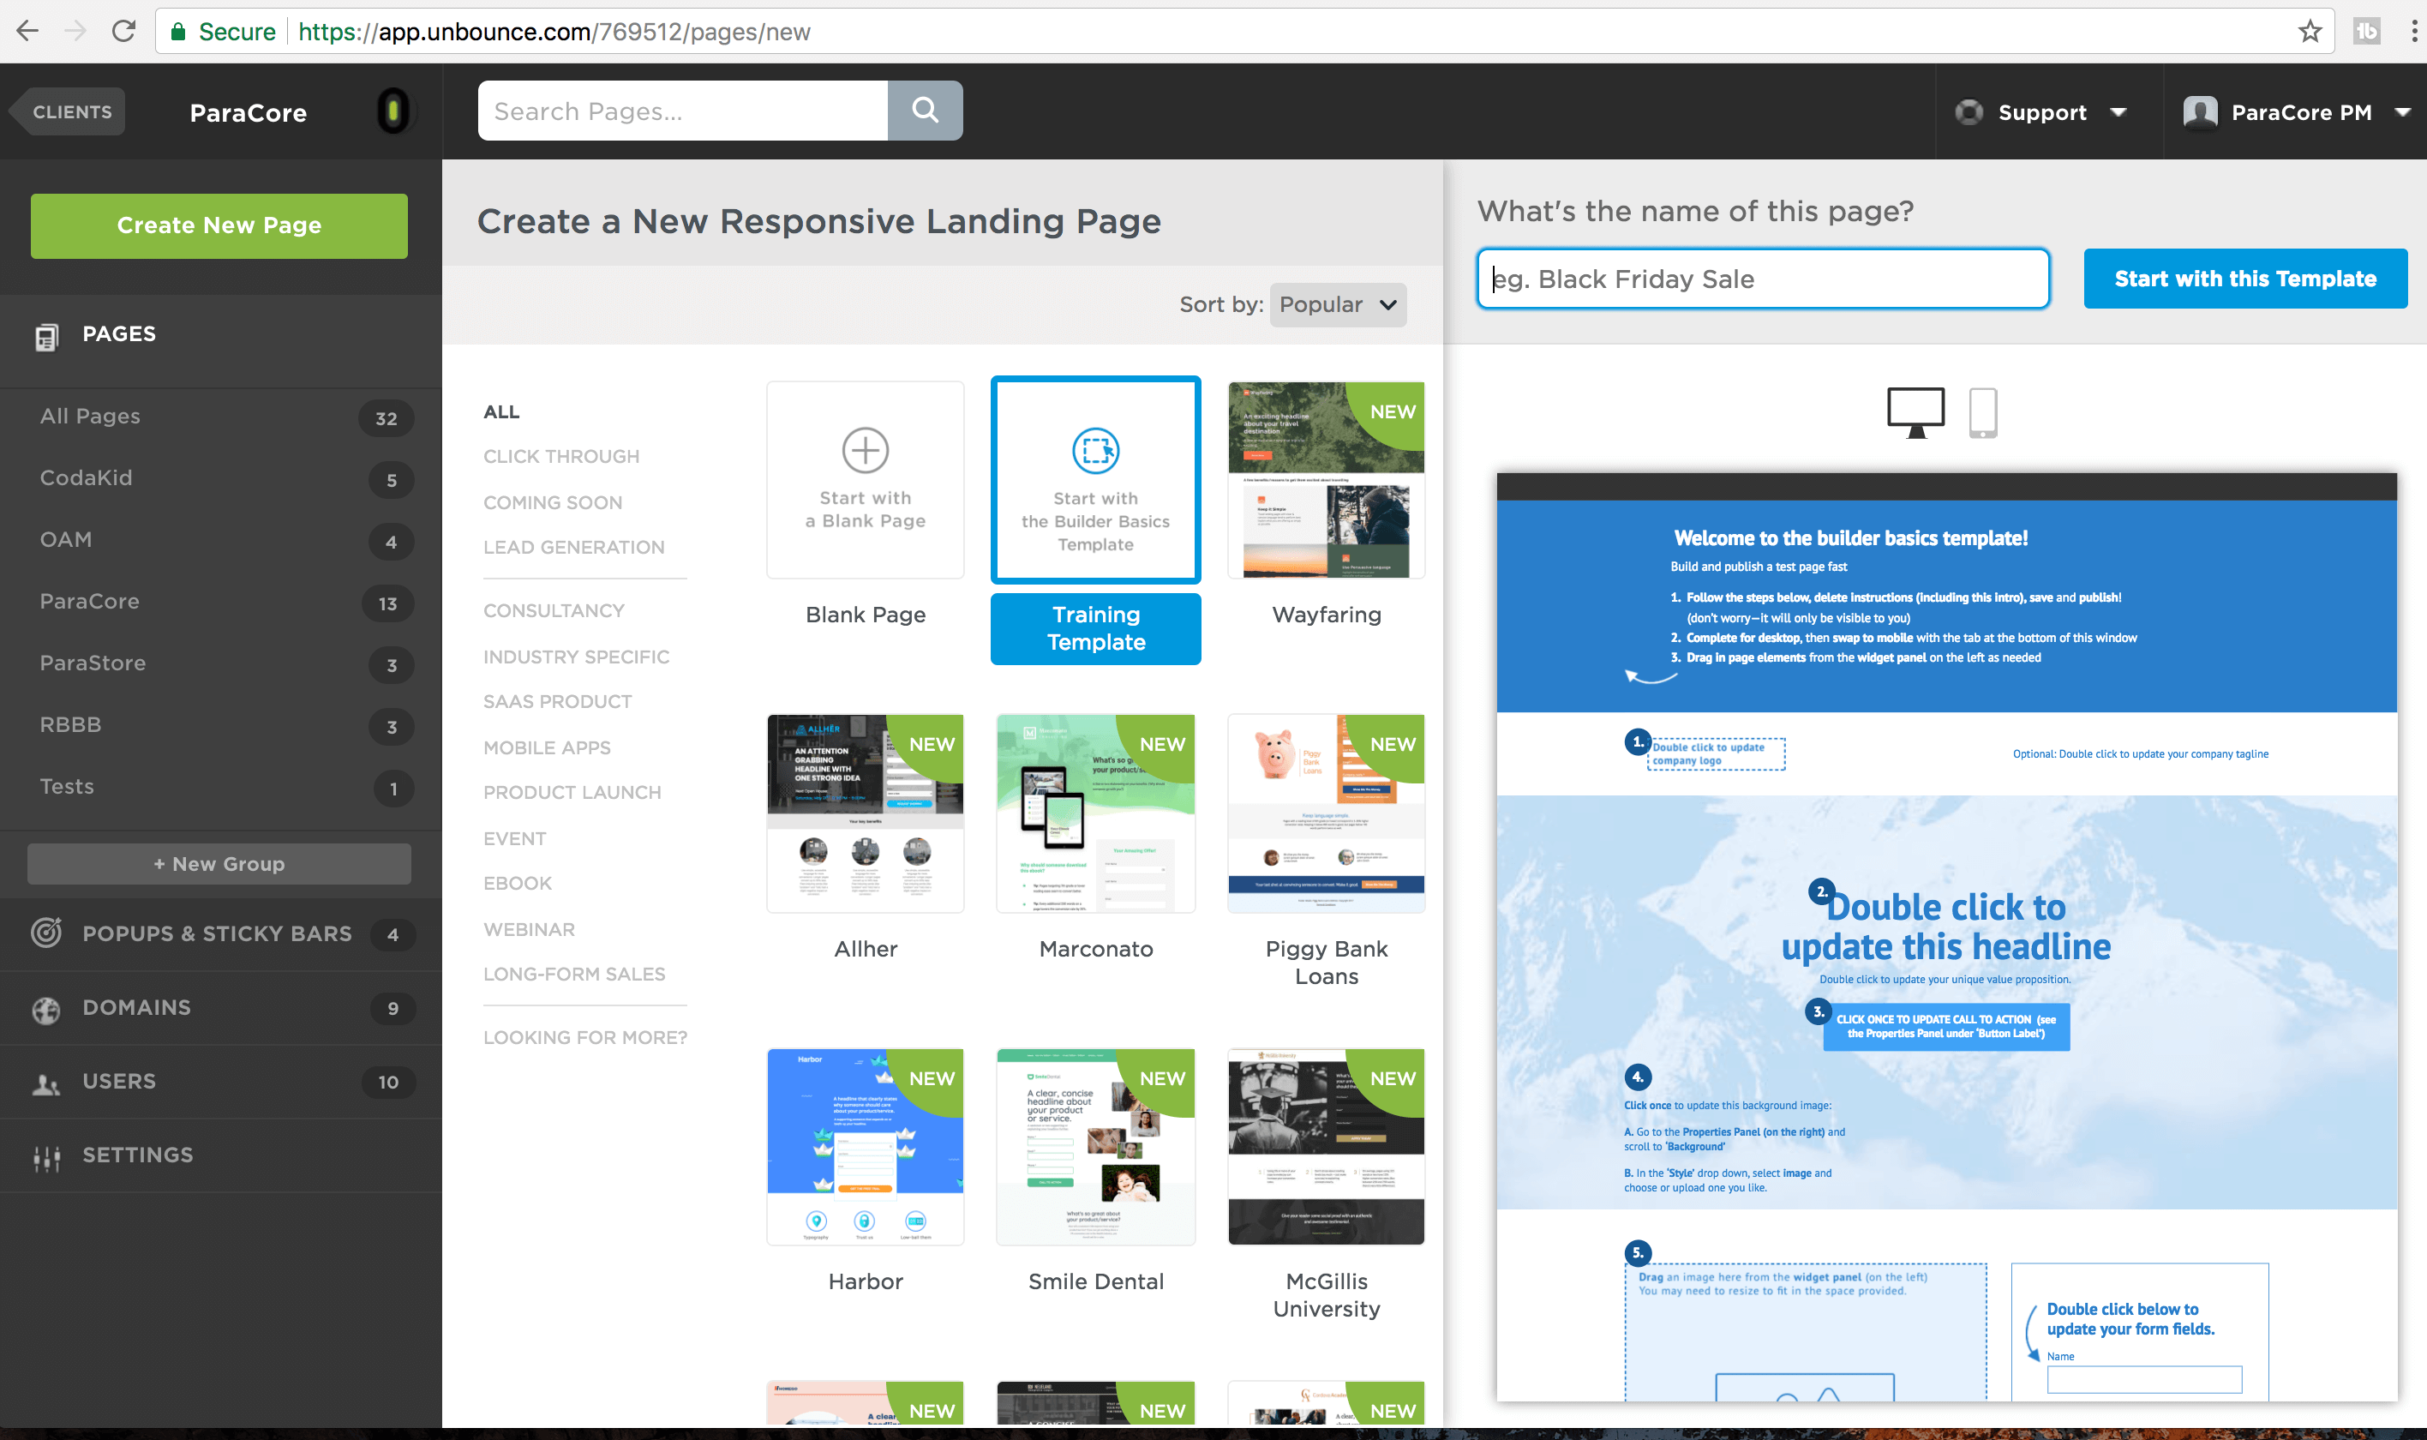Open the ParaCore PM account menu

click(x=2298, y=112)
